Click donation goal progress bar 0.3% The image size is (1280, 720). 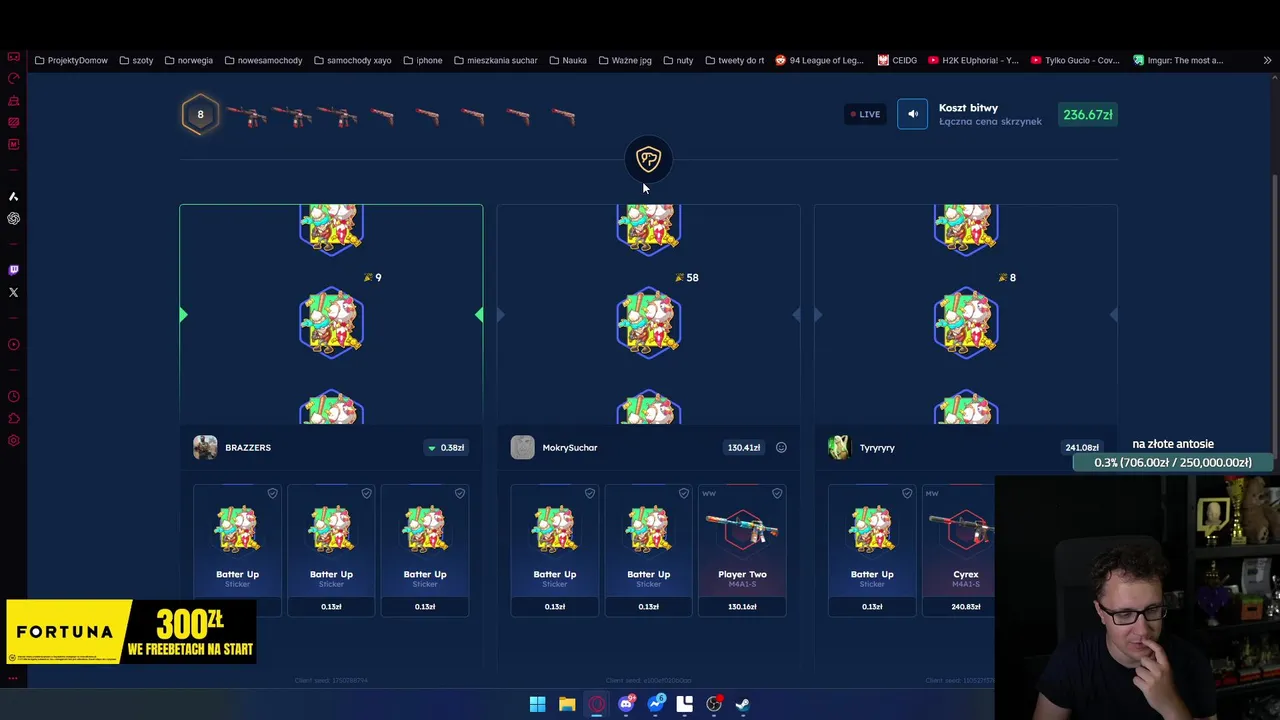point(1173,462)
